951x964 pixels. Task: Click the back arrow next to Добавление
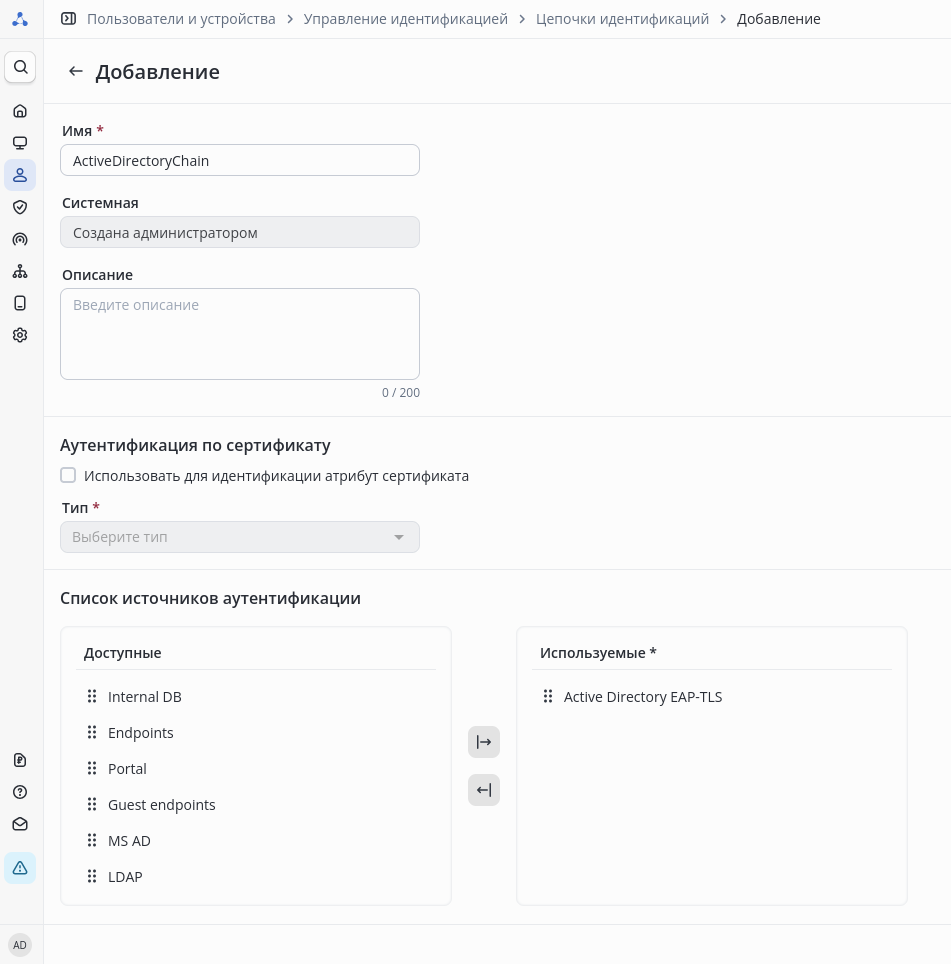click(x=75, y=71)
